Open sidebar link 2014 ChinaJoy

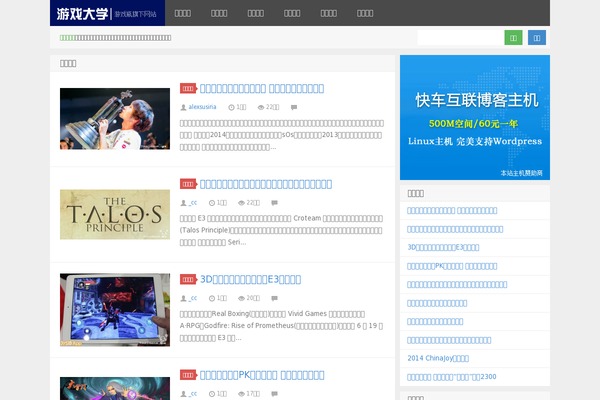(x=438, y=358)
